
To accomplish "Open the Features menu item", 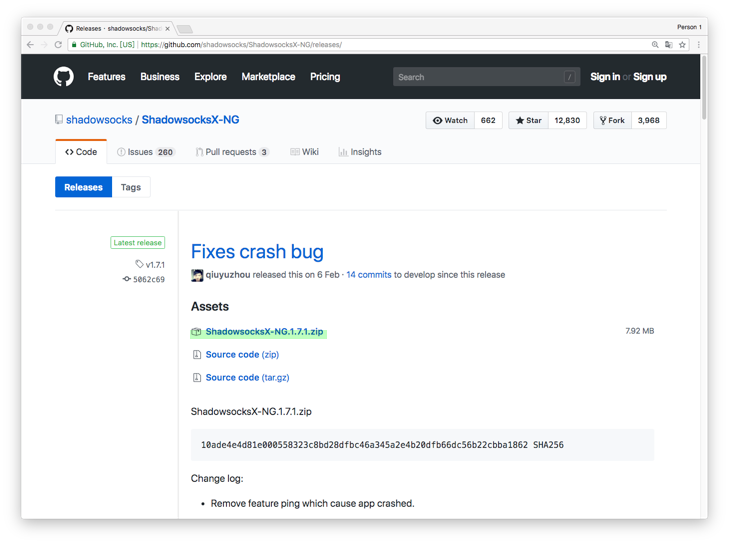I will (x=106, y=77).
